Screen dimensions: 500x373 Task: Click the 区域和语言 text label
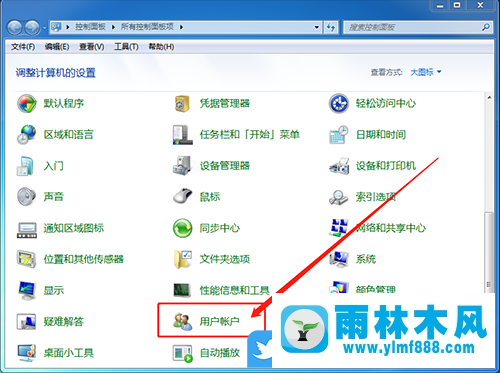[68, 135]
